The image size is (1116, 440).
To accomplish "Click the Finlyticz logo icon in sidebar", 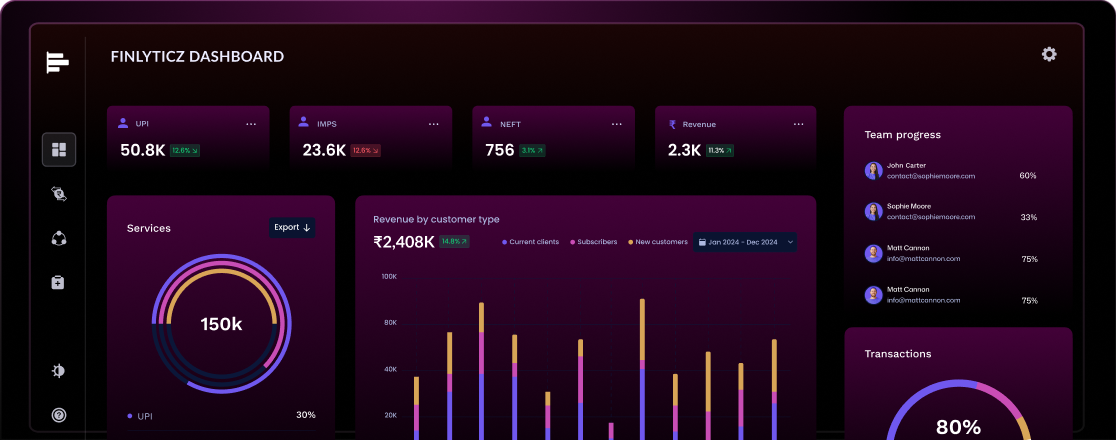I will pos(58,62).
